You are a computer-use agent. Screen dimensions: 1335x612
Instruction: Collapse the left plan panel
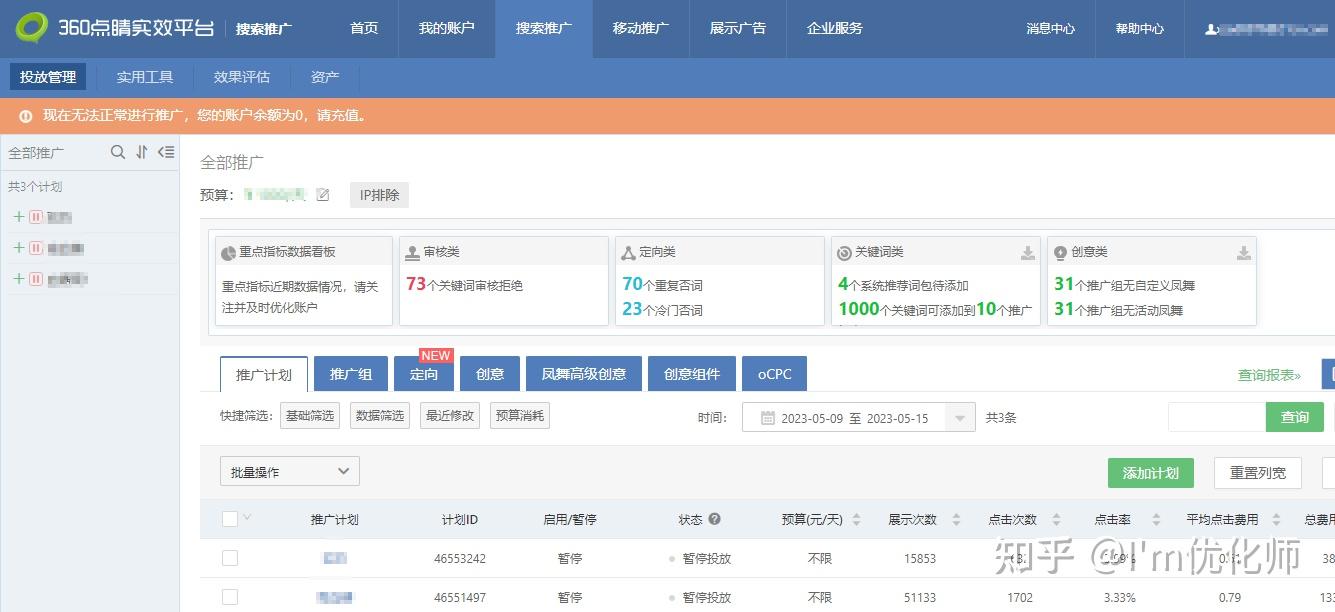tap(166, 152)
